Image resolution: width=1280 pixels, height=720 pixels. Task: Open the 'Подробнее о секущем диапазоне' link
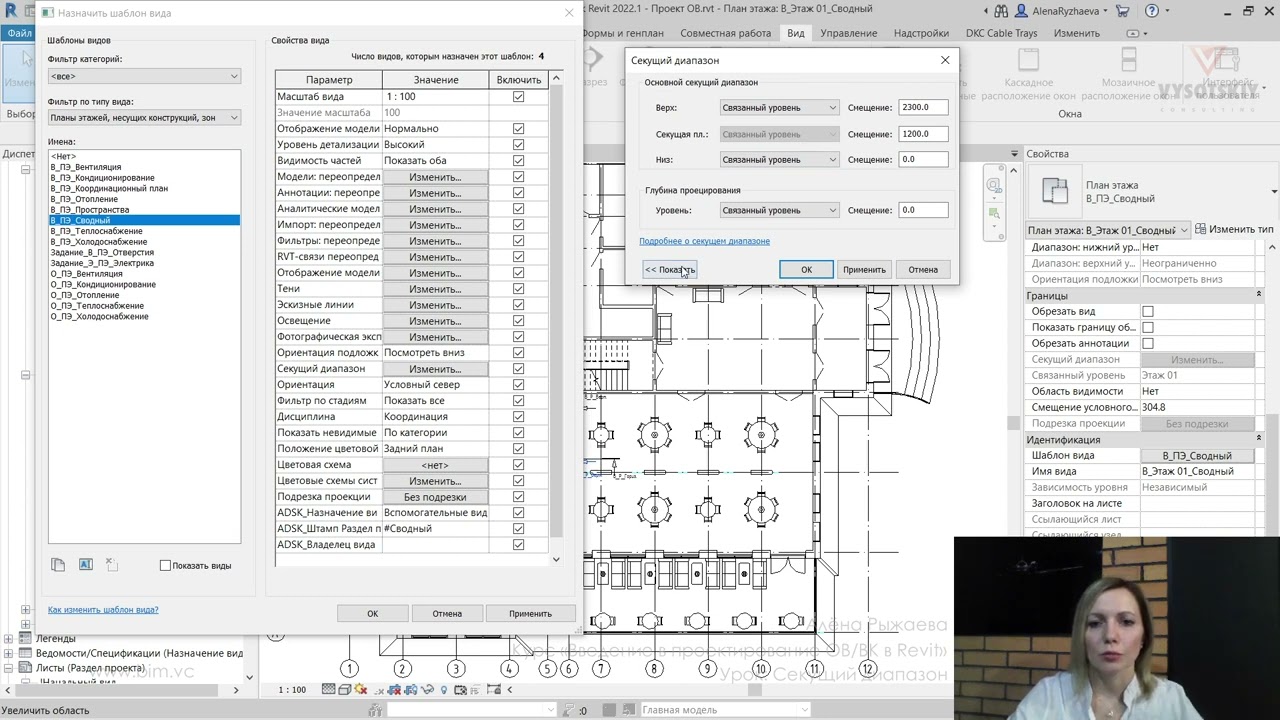tap(704, 241)
